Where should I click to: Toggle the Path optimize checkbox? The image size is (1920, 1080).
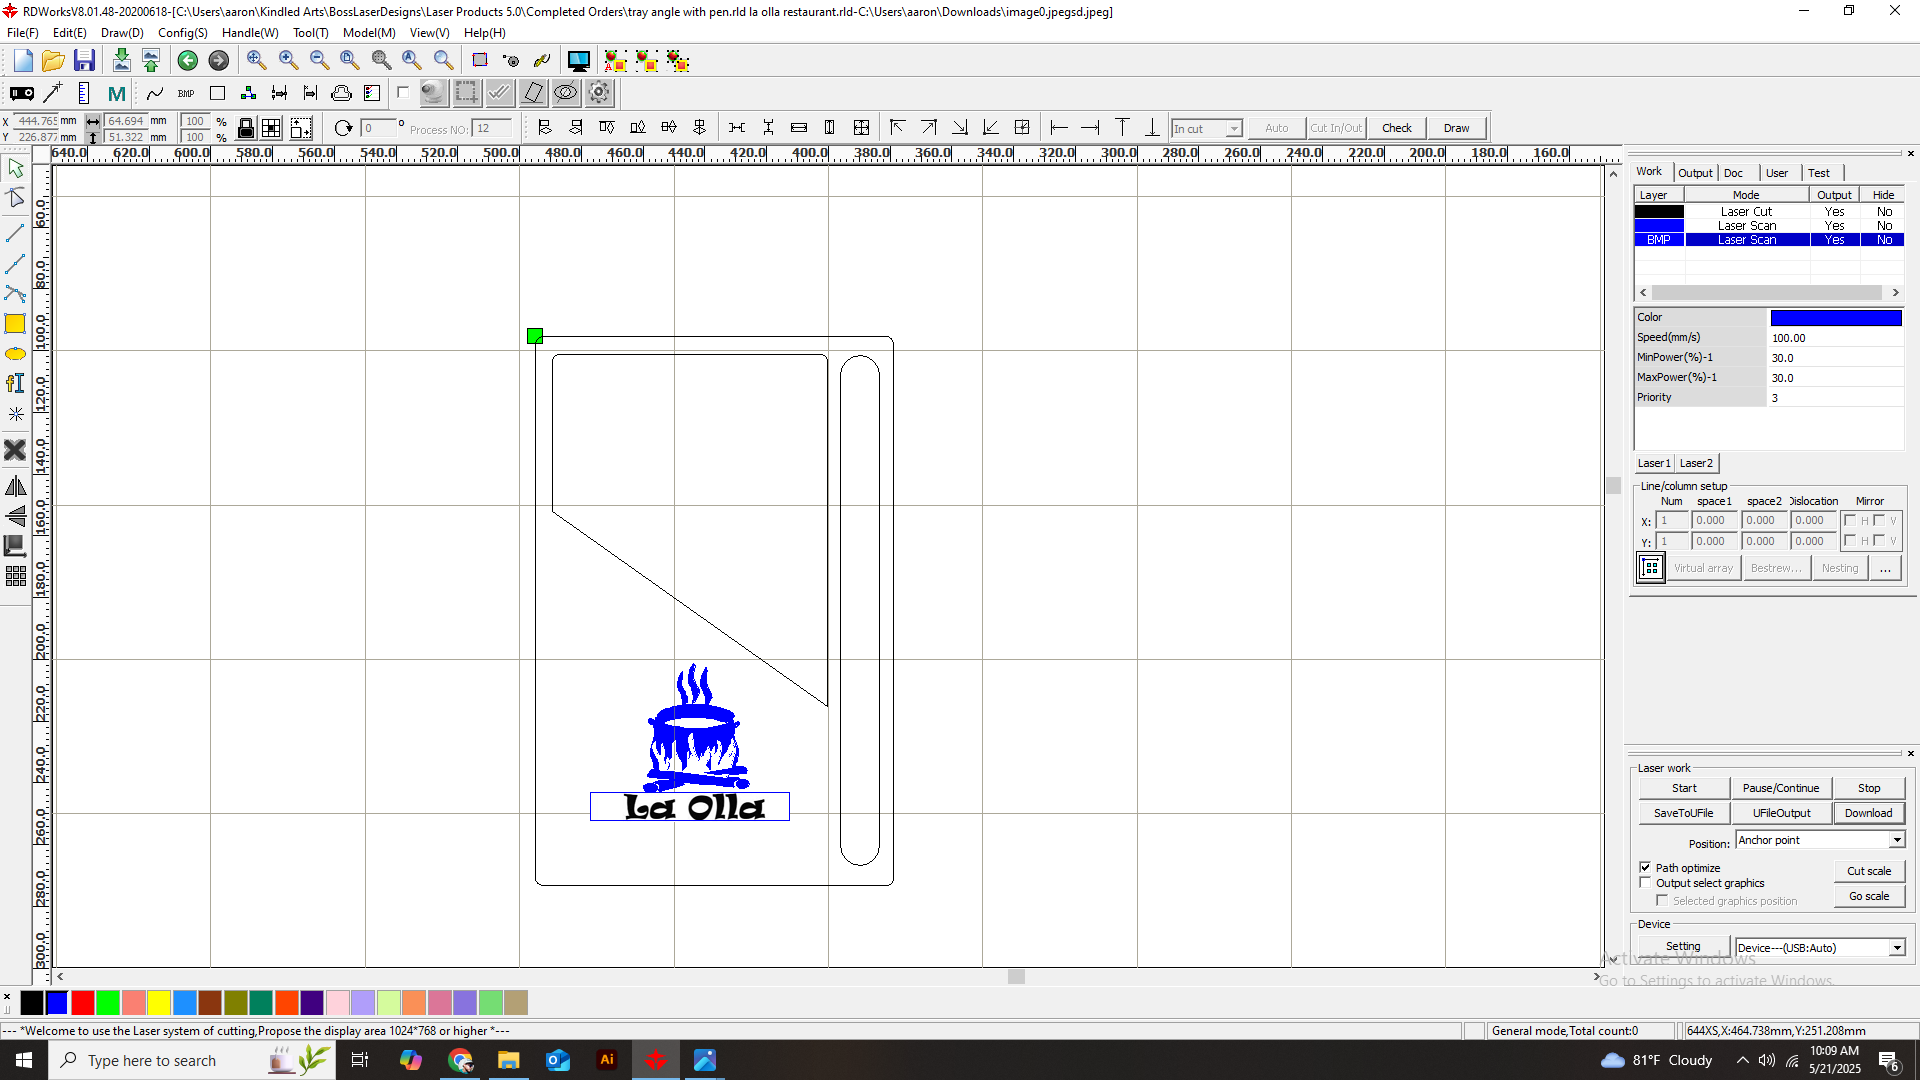coord(1645,867)
